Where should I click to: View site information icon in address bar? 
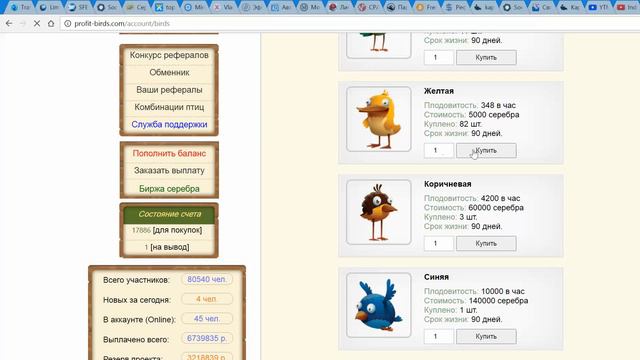(x=68, y=24)
